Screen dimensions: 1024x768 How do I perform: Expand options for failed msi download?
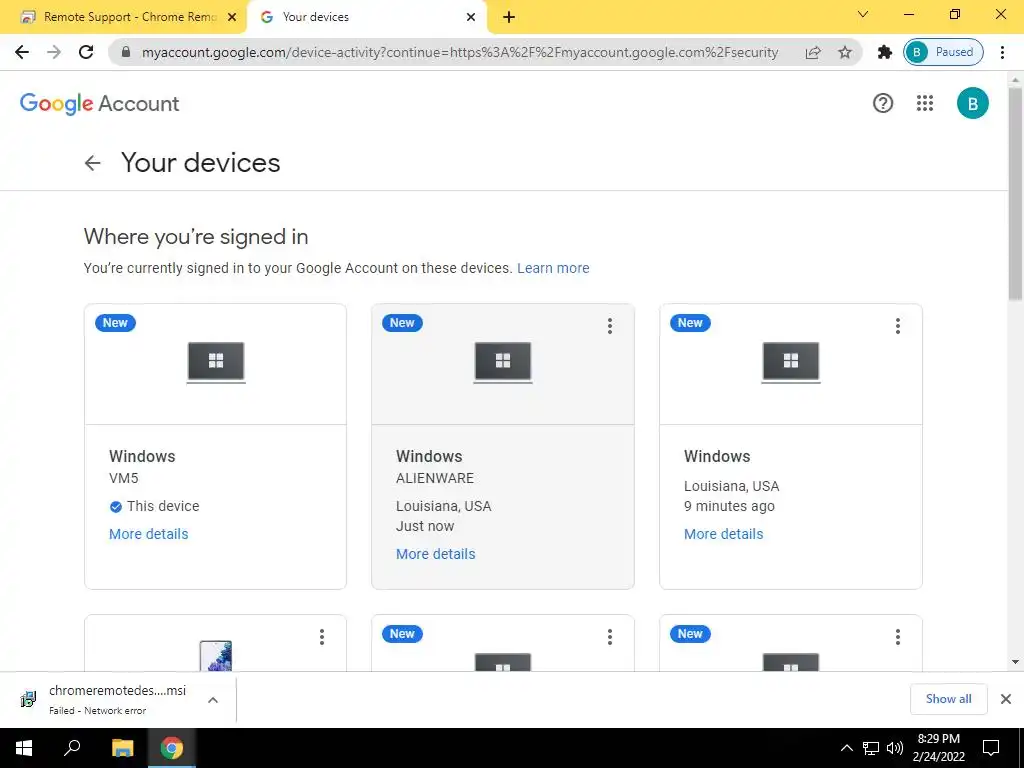(213, 700)
